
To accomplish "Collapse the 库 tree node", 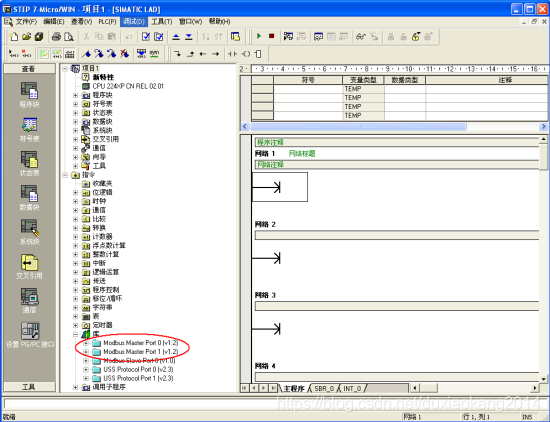I will click(x=75, y=334).
